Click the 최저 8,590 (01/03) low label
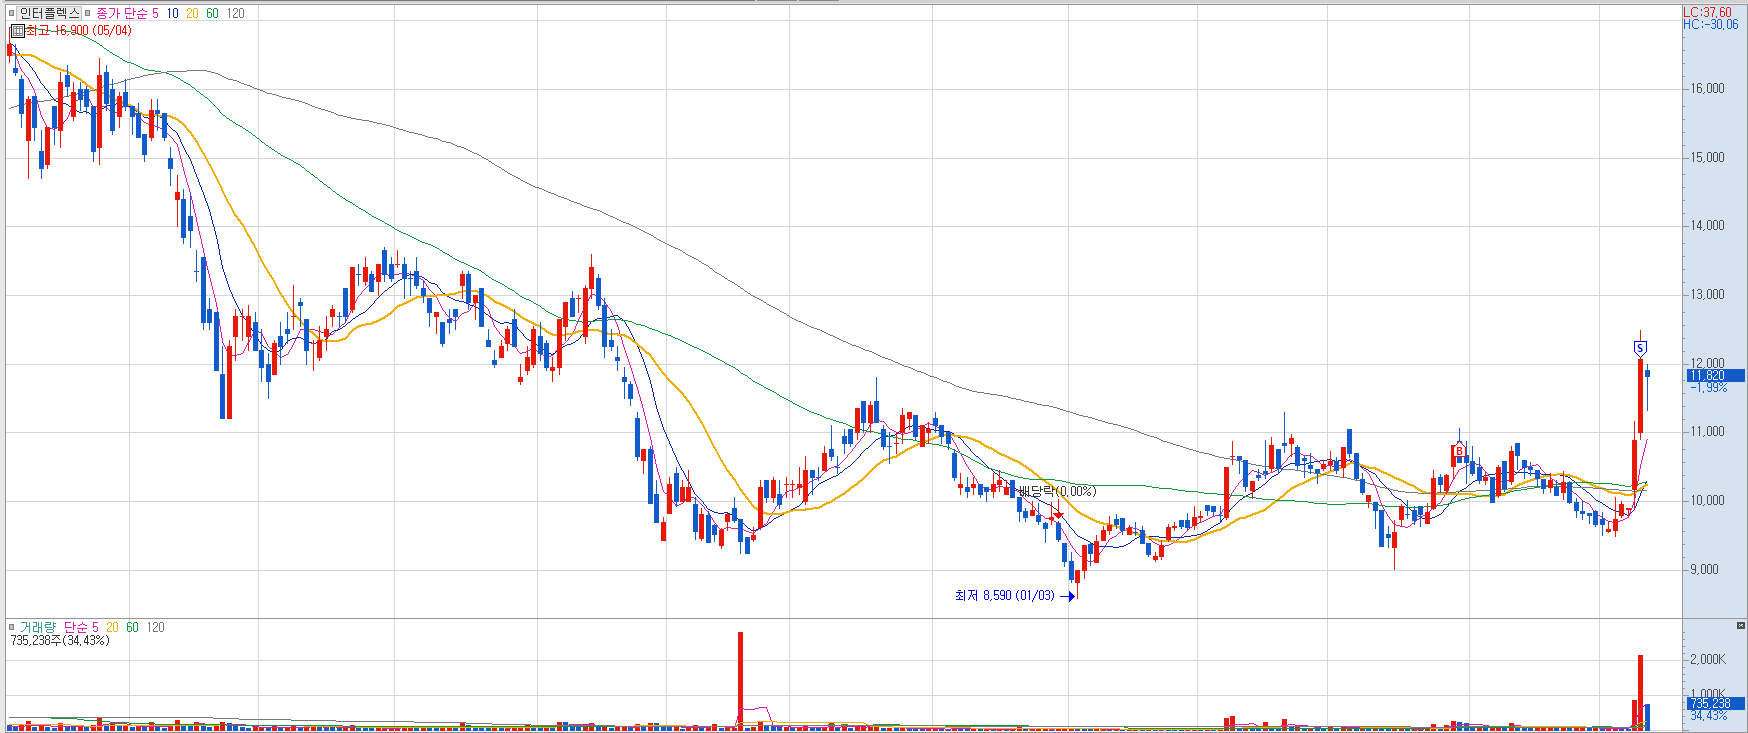1748x733 pixels. [1004, 596]
